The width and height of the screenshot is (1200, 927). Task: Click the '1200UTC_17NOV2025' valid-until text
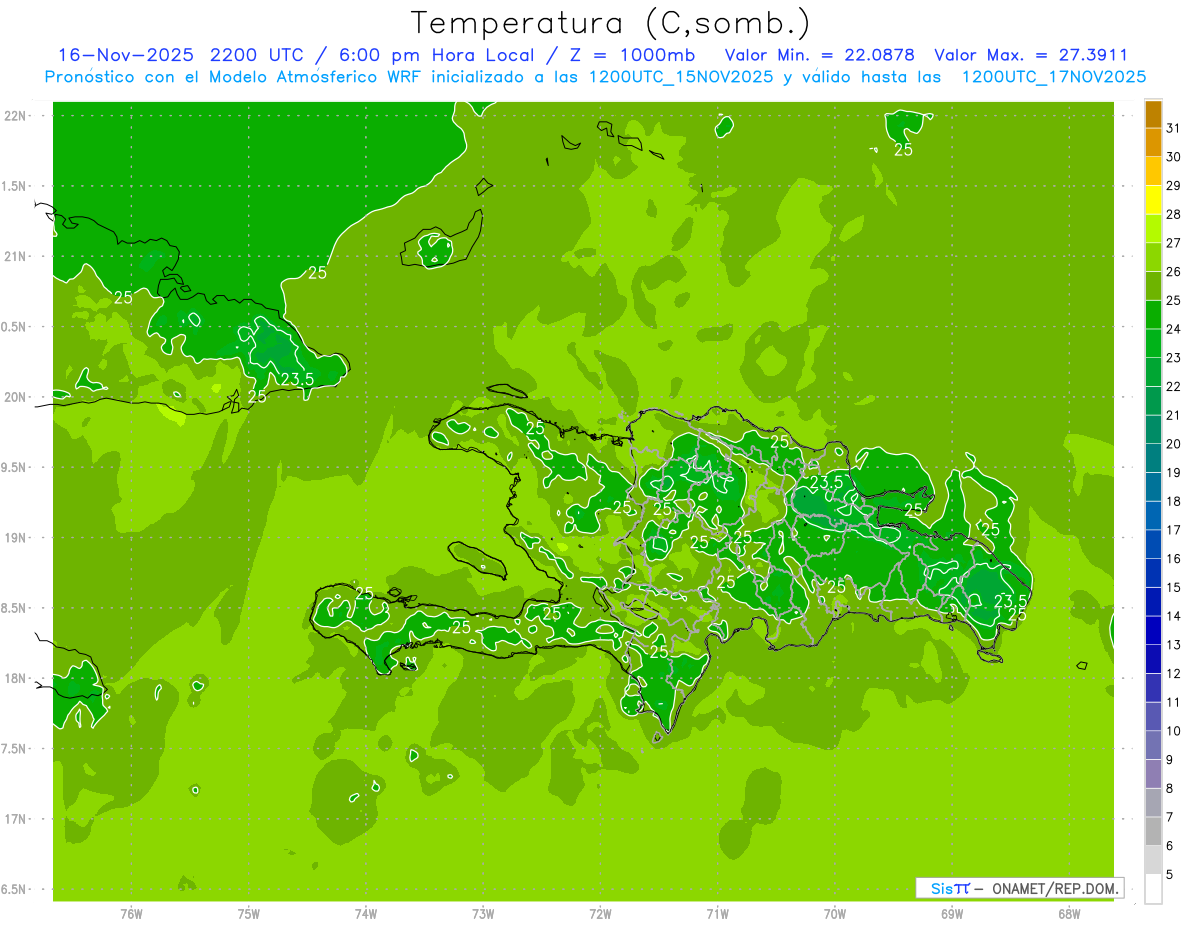[x=1053, y=77]
